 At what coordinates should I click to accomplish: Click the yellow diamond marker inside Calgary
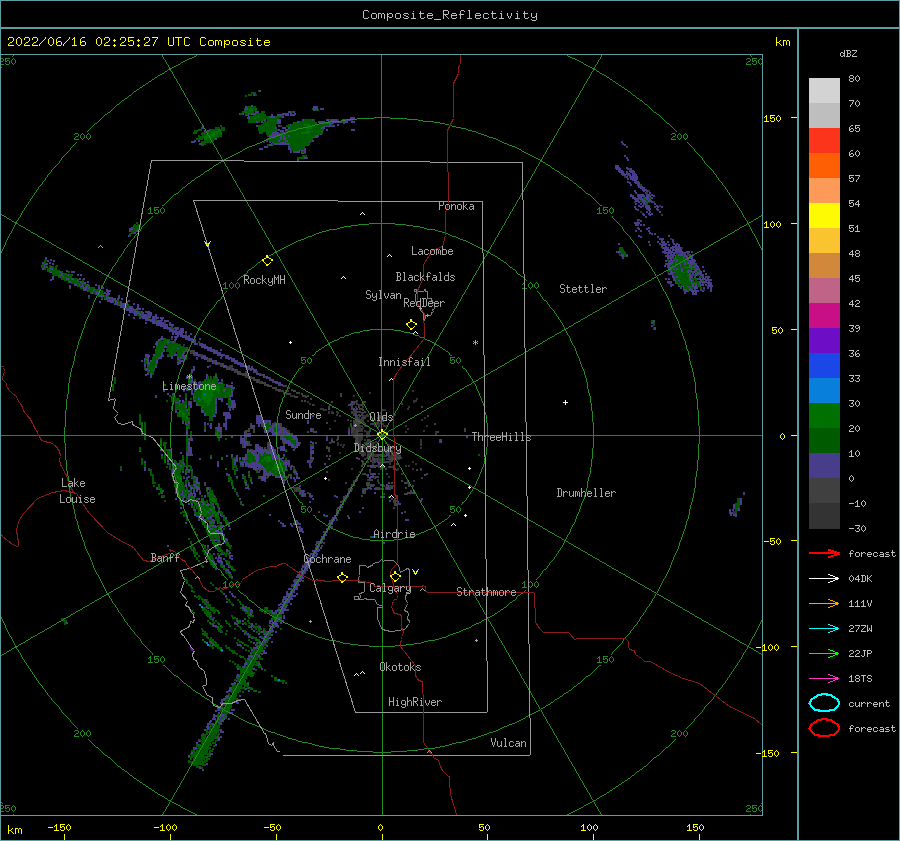tap(395, 576)
